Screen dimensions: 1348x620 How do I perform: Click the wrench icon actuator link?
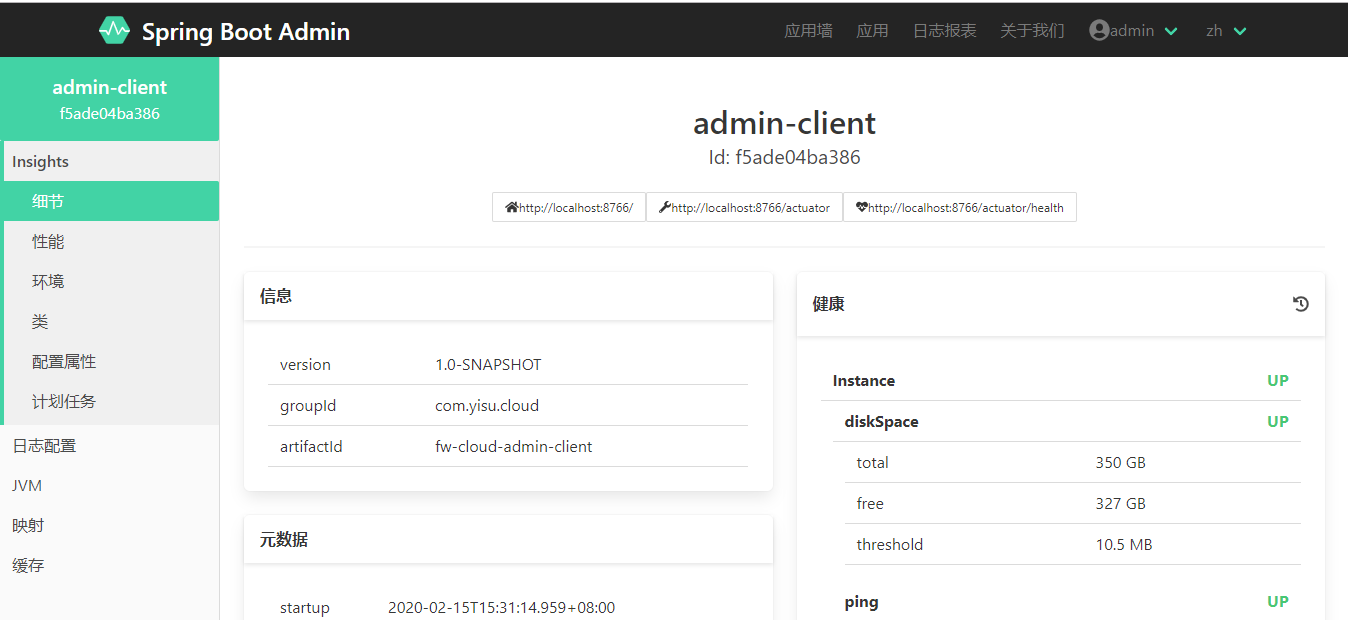(x=665, y=208)
